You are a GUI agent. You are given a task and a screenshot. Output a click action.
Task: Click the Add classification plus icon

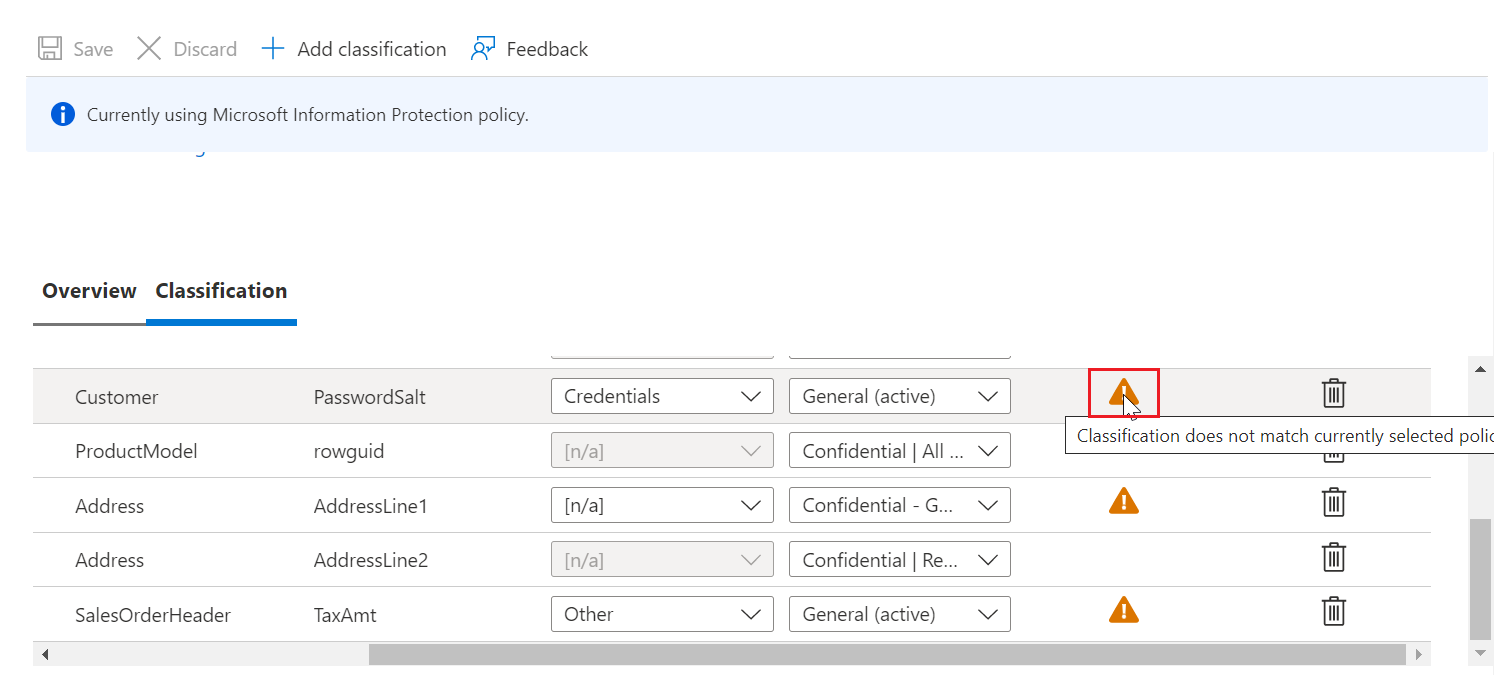(273, 49)
